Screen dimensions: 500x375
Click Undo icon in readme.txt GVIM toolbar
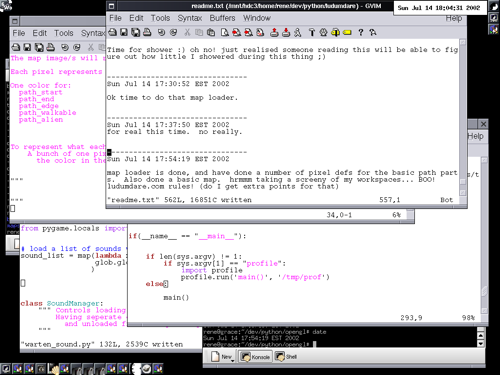click(162, 32)
